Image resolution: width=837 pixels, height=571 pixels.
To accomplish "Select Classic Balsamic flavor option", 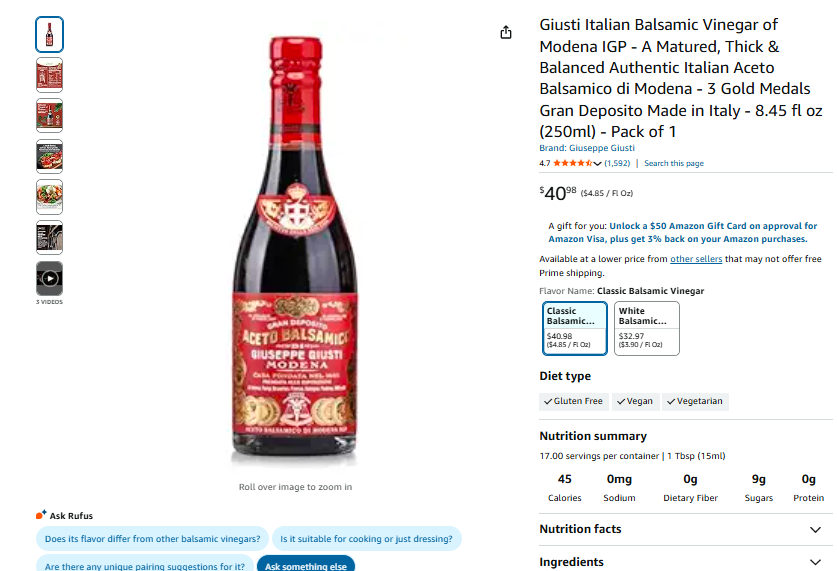I will tap(575, 328).
